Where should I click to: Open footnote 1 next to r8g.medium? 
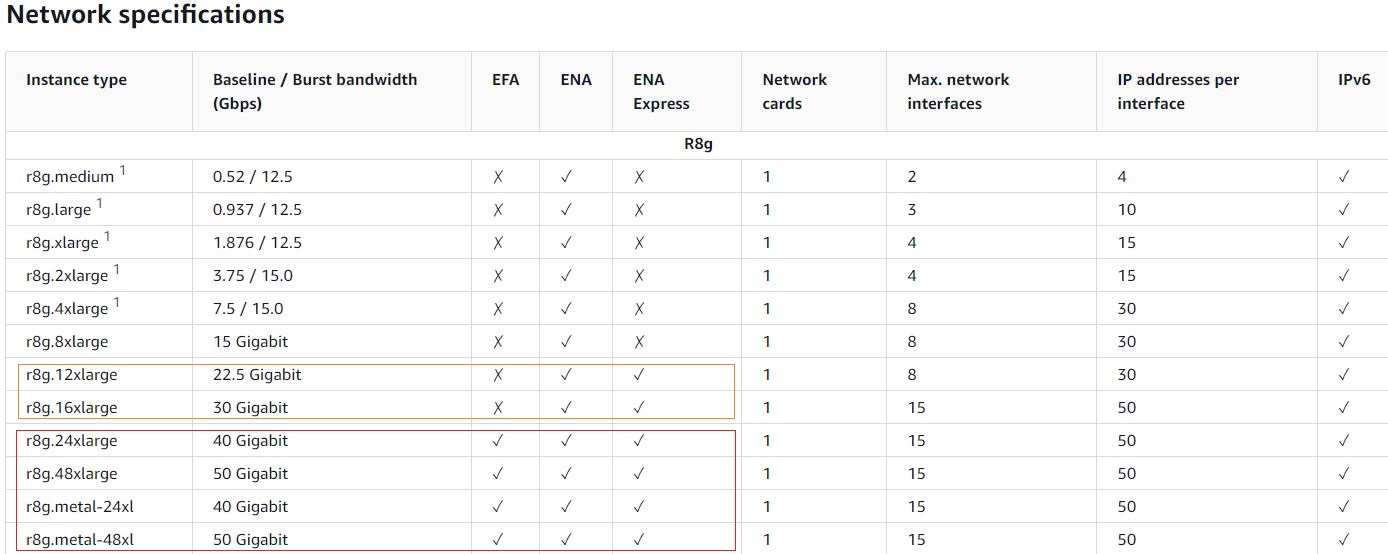(123, 171)
